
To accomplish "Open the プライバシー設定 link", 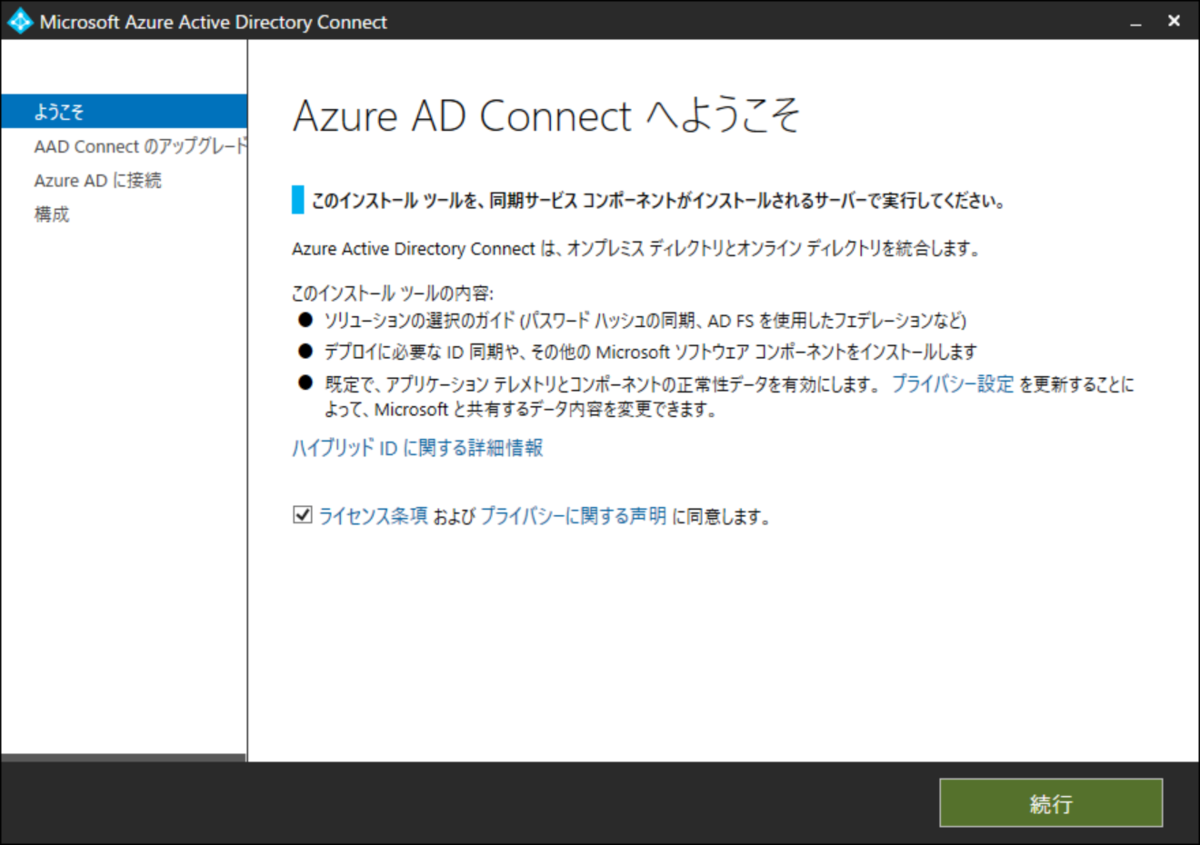I will [x=952, y=384].
